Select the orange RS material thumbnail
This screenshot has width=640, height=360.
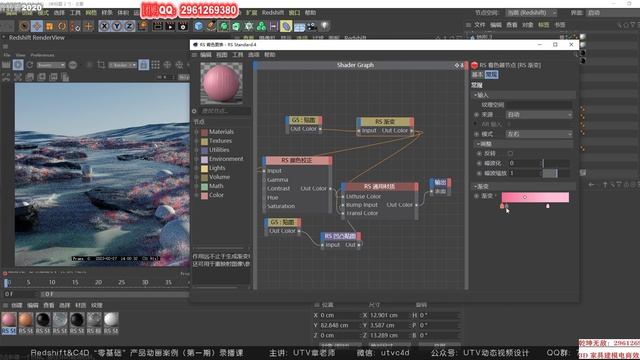(x=26, y=320)
